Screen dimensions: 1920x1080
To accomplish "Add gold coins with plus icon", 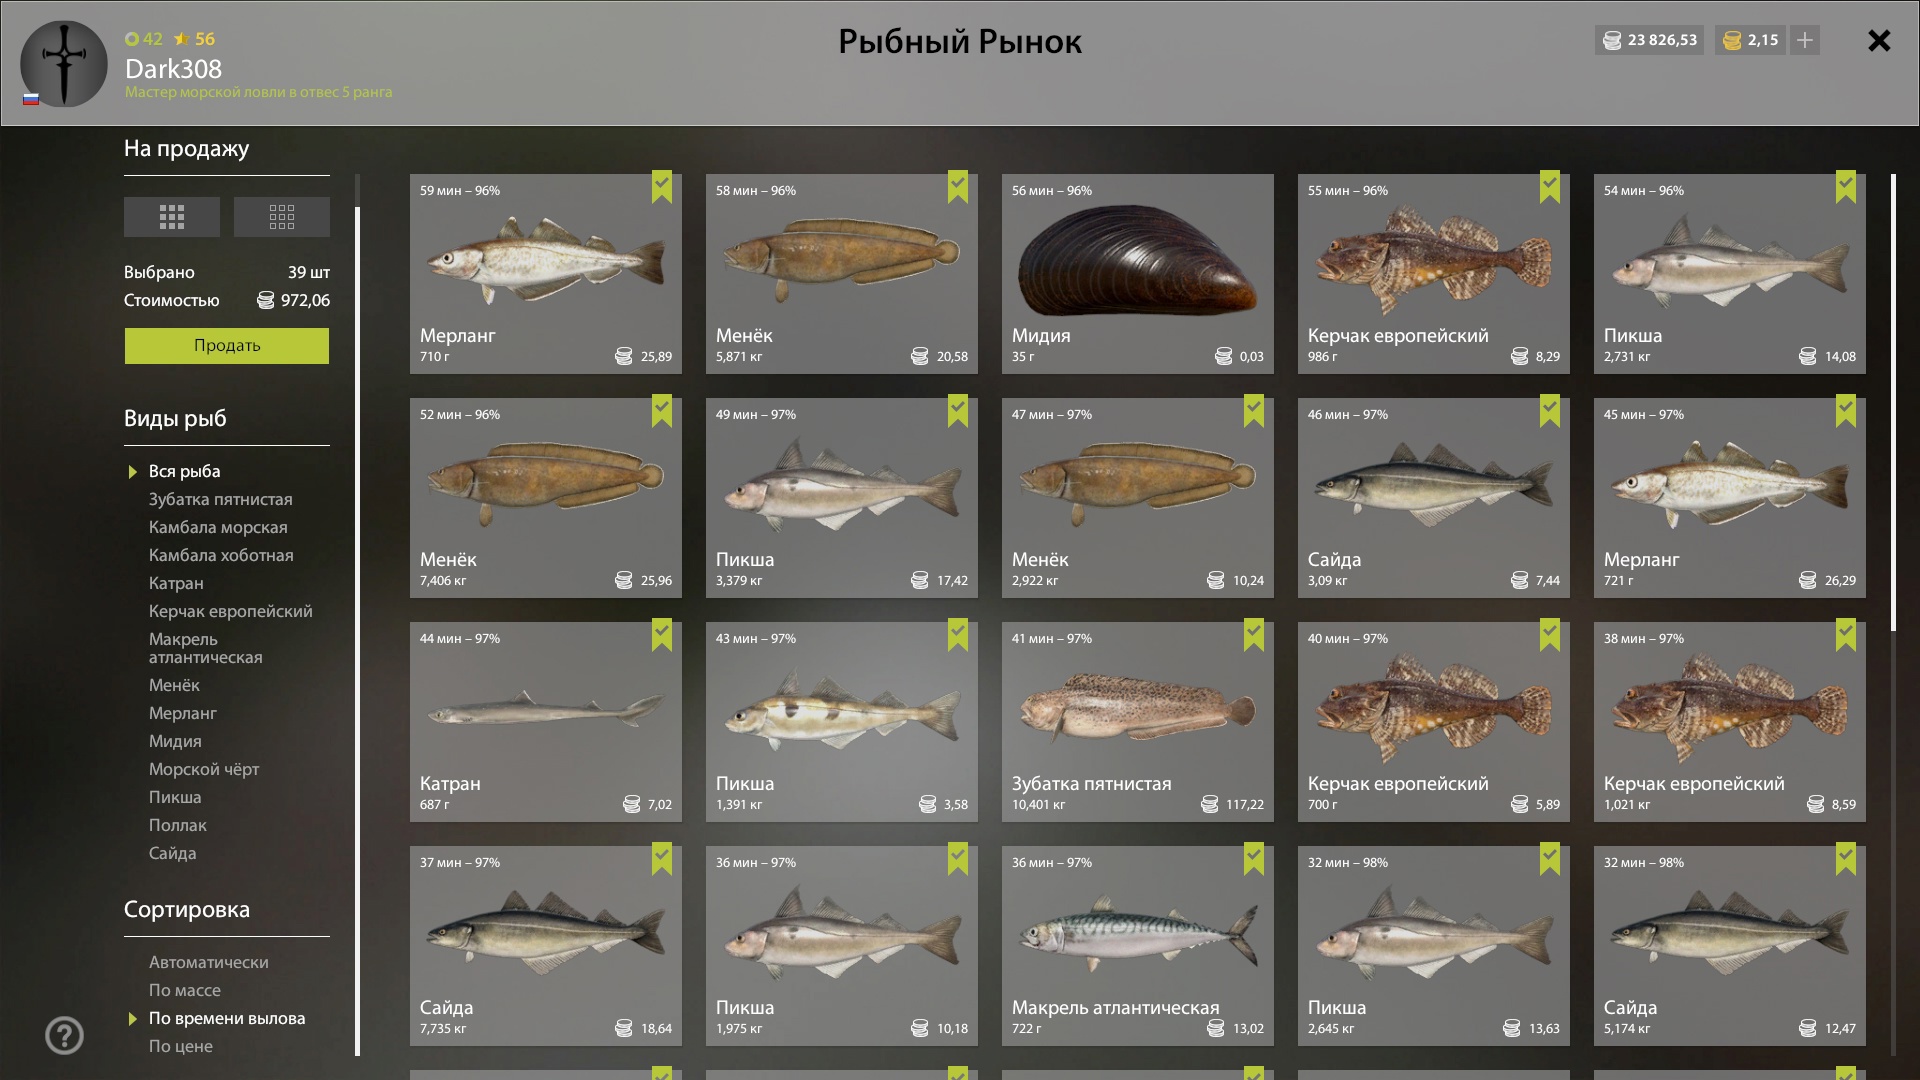I will tap(1805, 40).
